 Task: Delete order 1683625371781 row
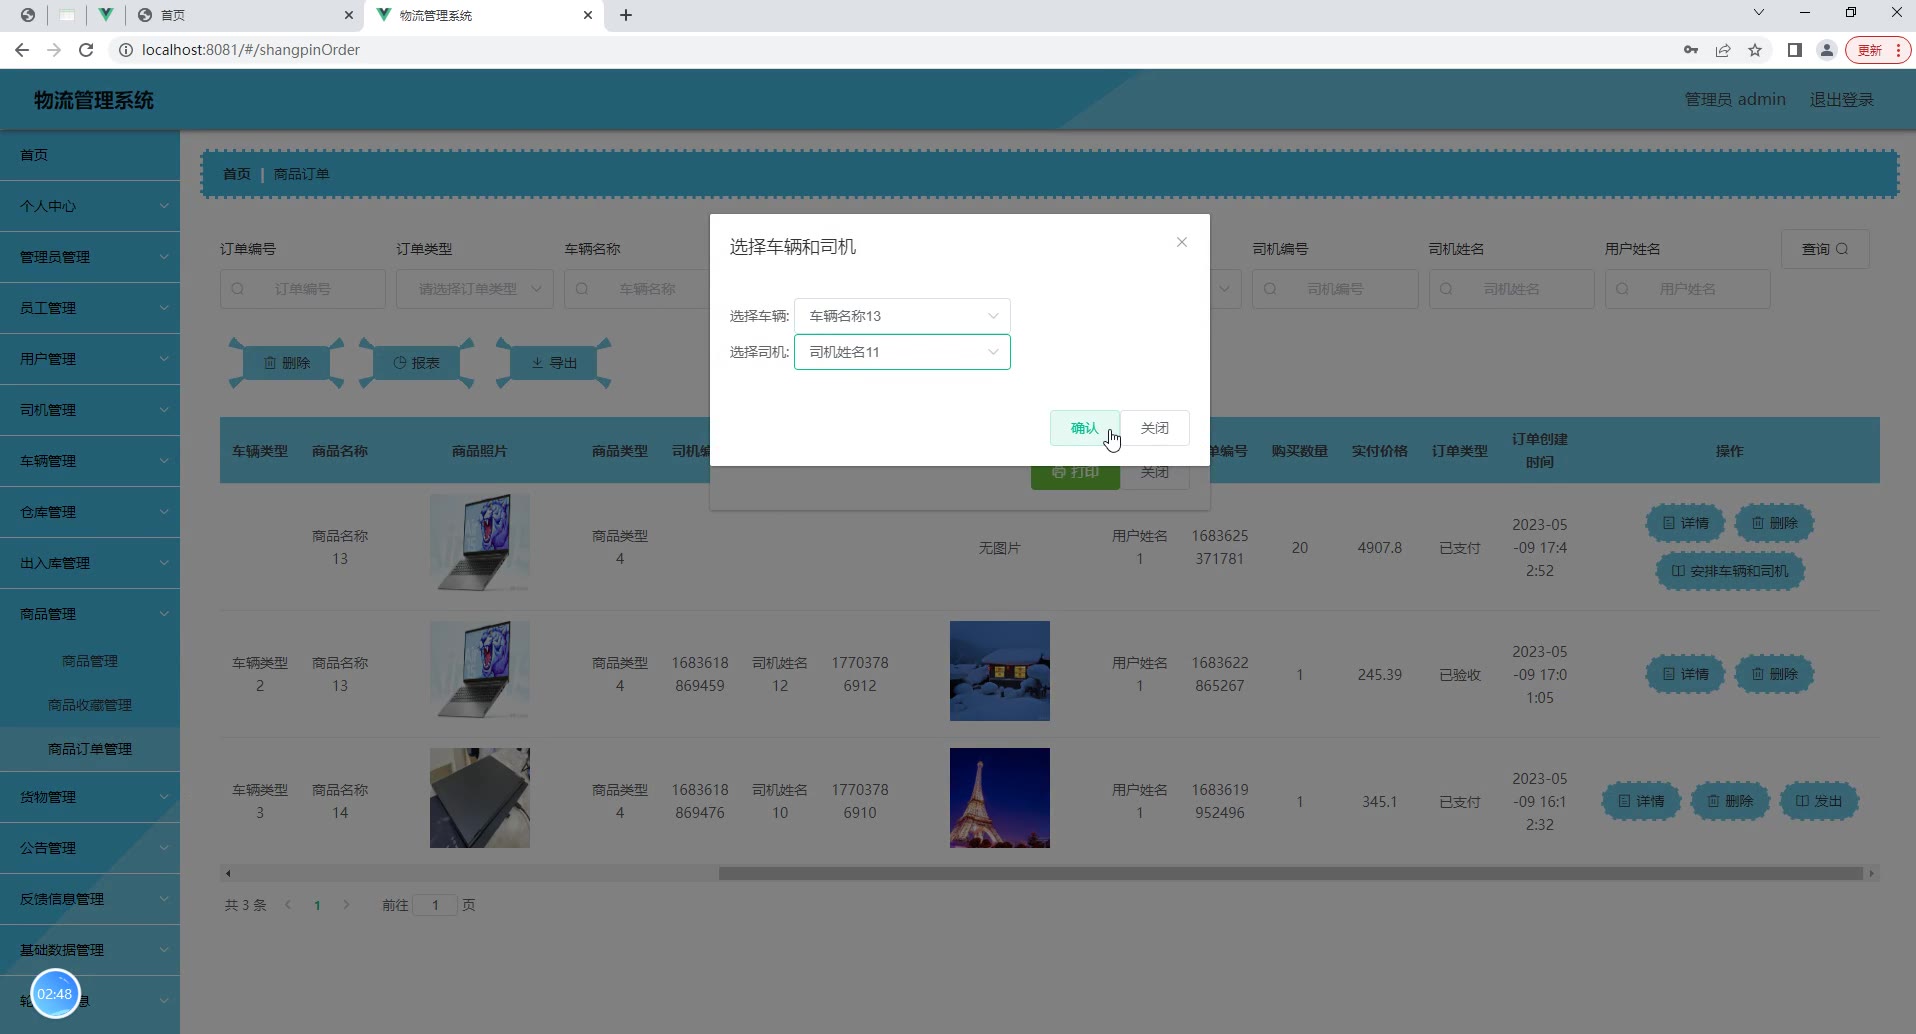[x=1774, y=523]
